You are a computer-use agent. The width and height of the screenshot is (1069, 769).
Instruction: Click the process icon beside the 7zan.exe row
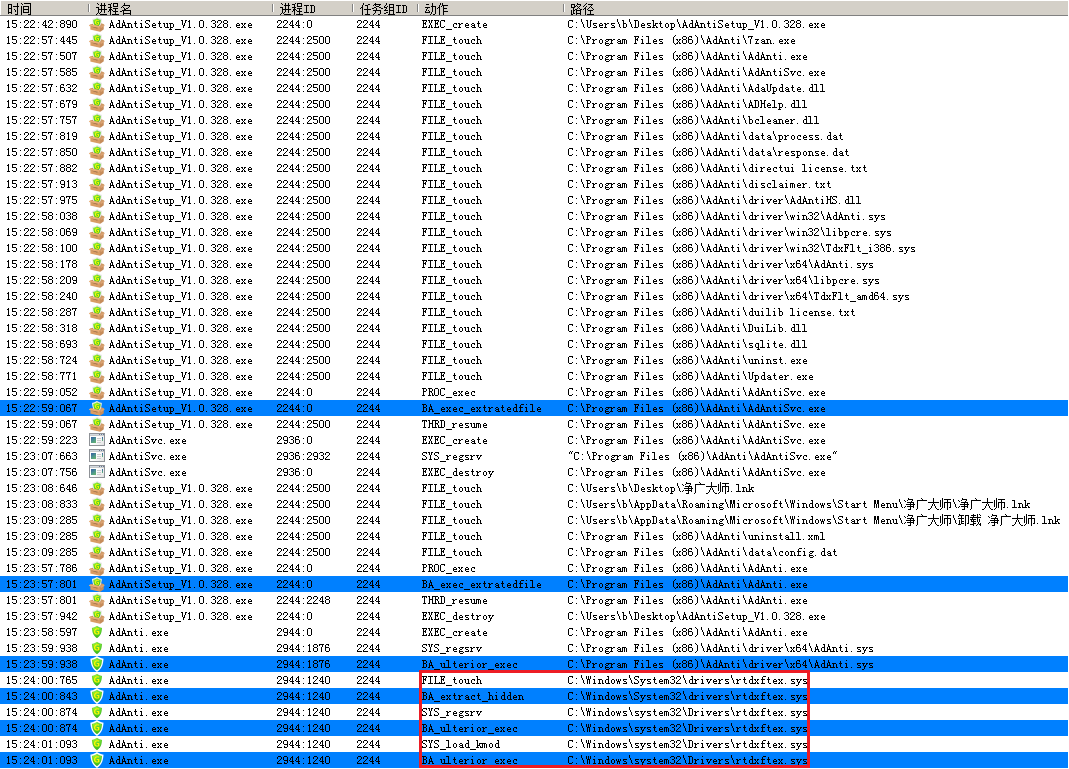(x=97, y=40)
